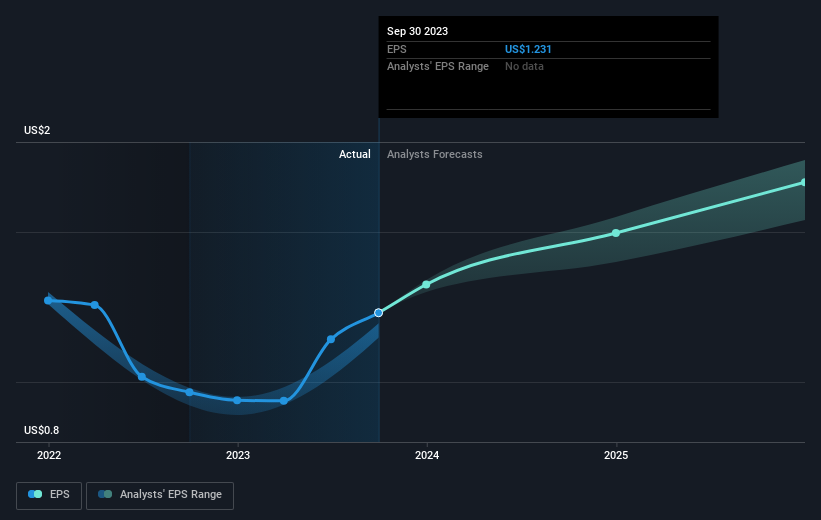Select the Sep 30 2023 highlighted data point
The width and height of the screenshot is (821, 520).
[x=379, y=313]
